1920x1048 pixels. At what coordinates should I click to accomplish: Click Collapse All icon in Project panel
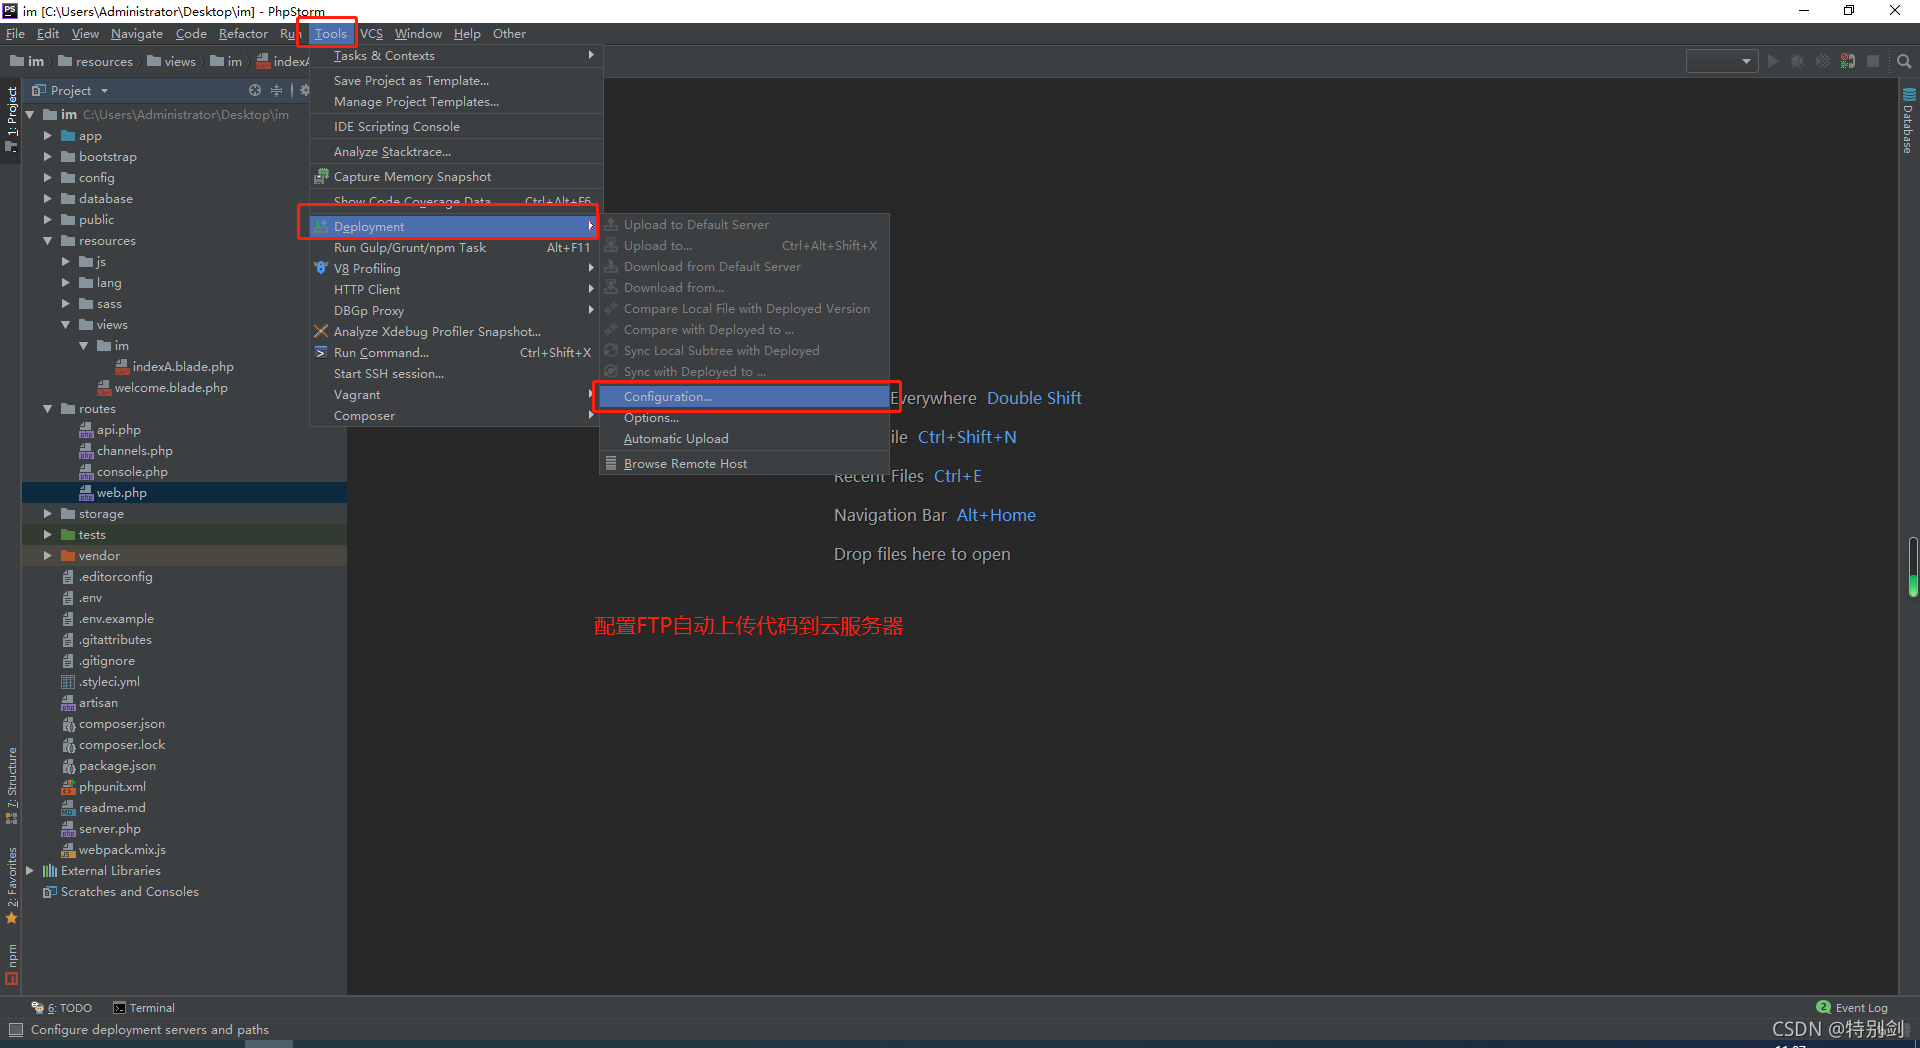(x=277, y=90)
